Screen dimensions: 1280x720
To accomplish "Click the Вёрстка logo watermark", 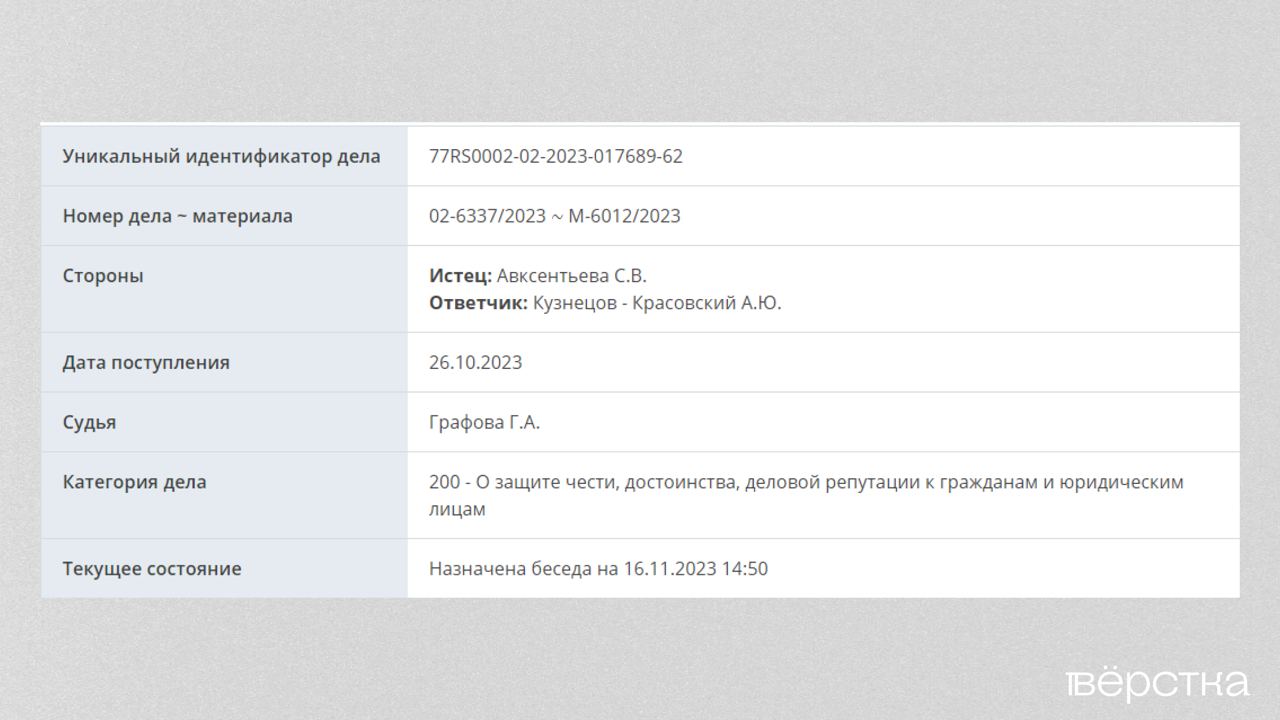I will tap(1157, 684).
